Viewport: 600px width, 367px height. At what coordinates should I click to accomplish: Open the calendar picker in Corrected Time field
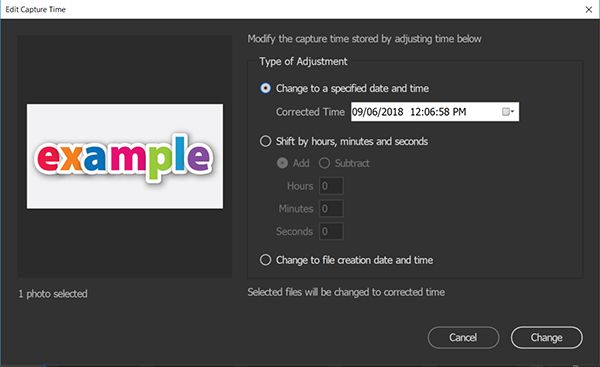(x=508, y=112)
